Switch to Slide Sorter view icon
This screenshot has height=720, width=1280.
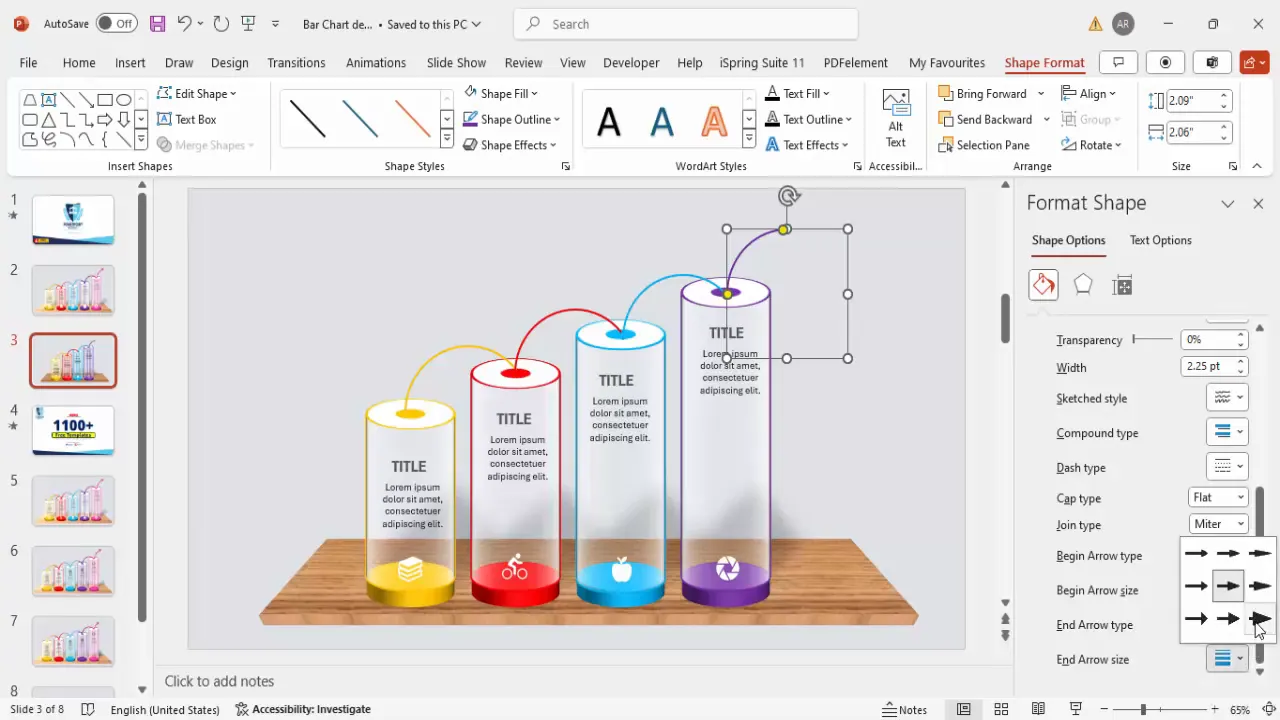point(1001,709)
